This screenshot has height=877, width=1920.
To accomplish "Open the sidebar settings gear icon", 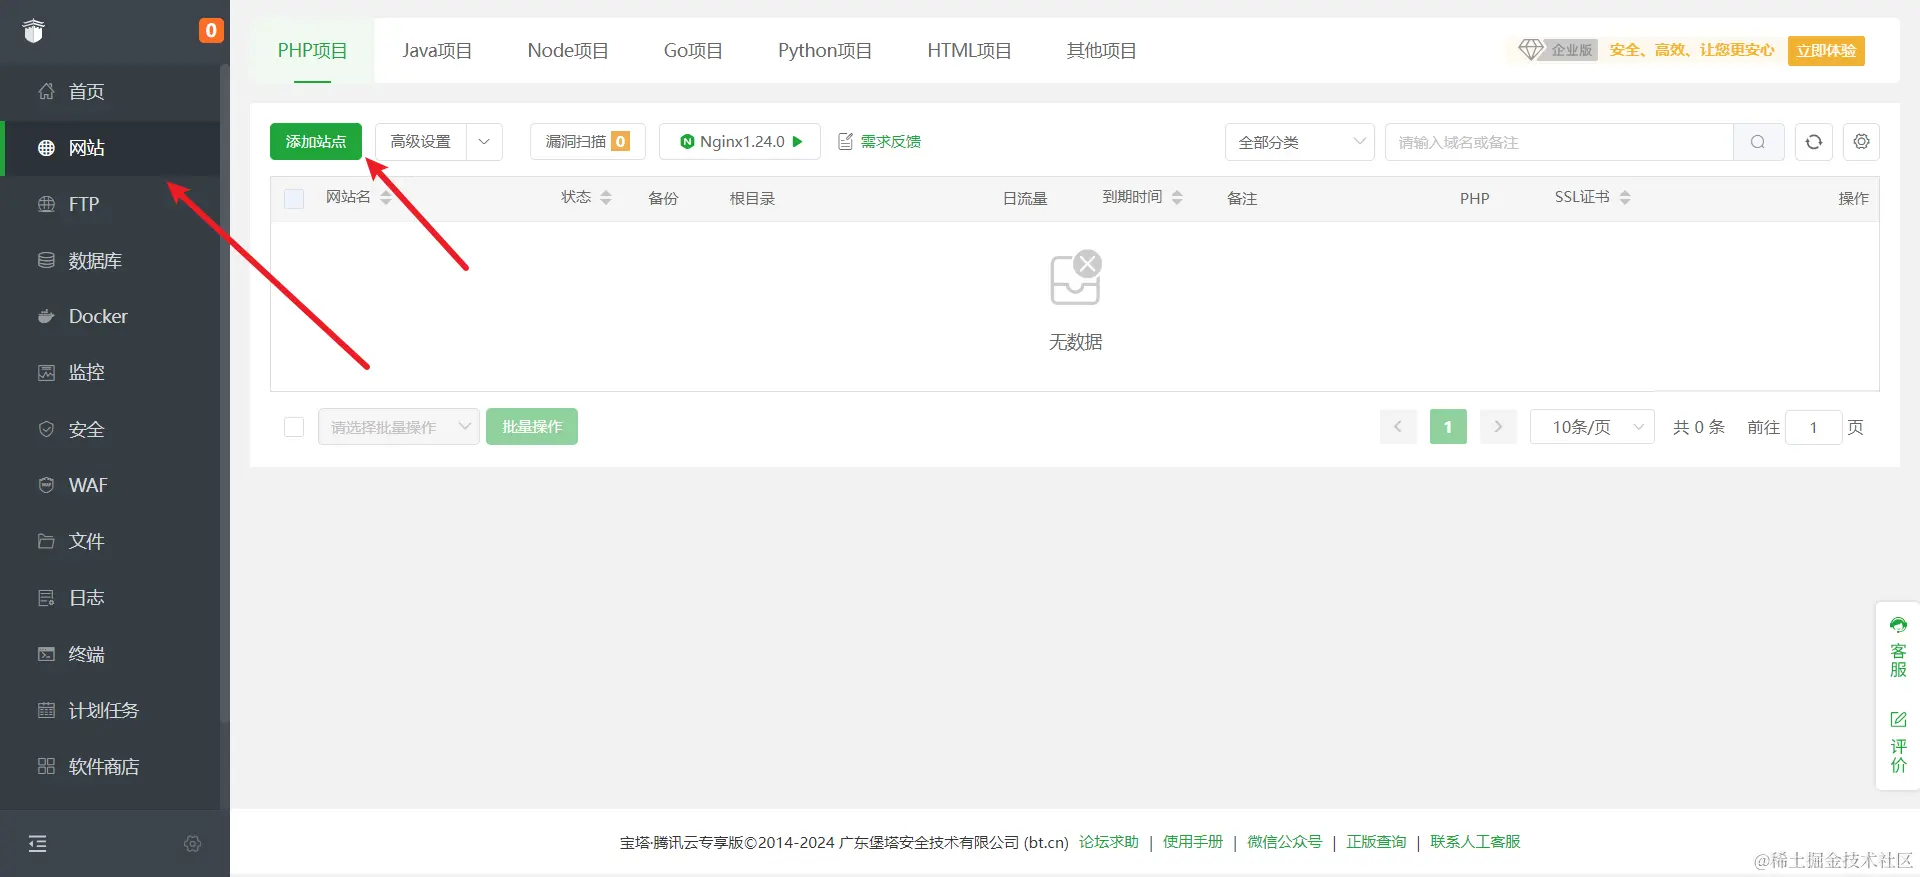I will (x=193, y=844).
